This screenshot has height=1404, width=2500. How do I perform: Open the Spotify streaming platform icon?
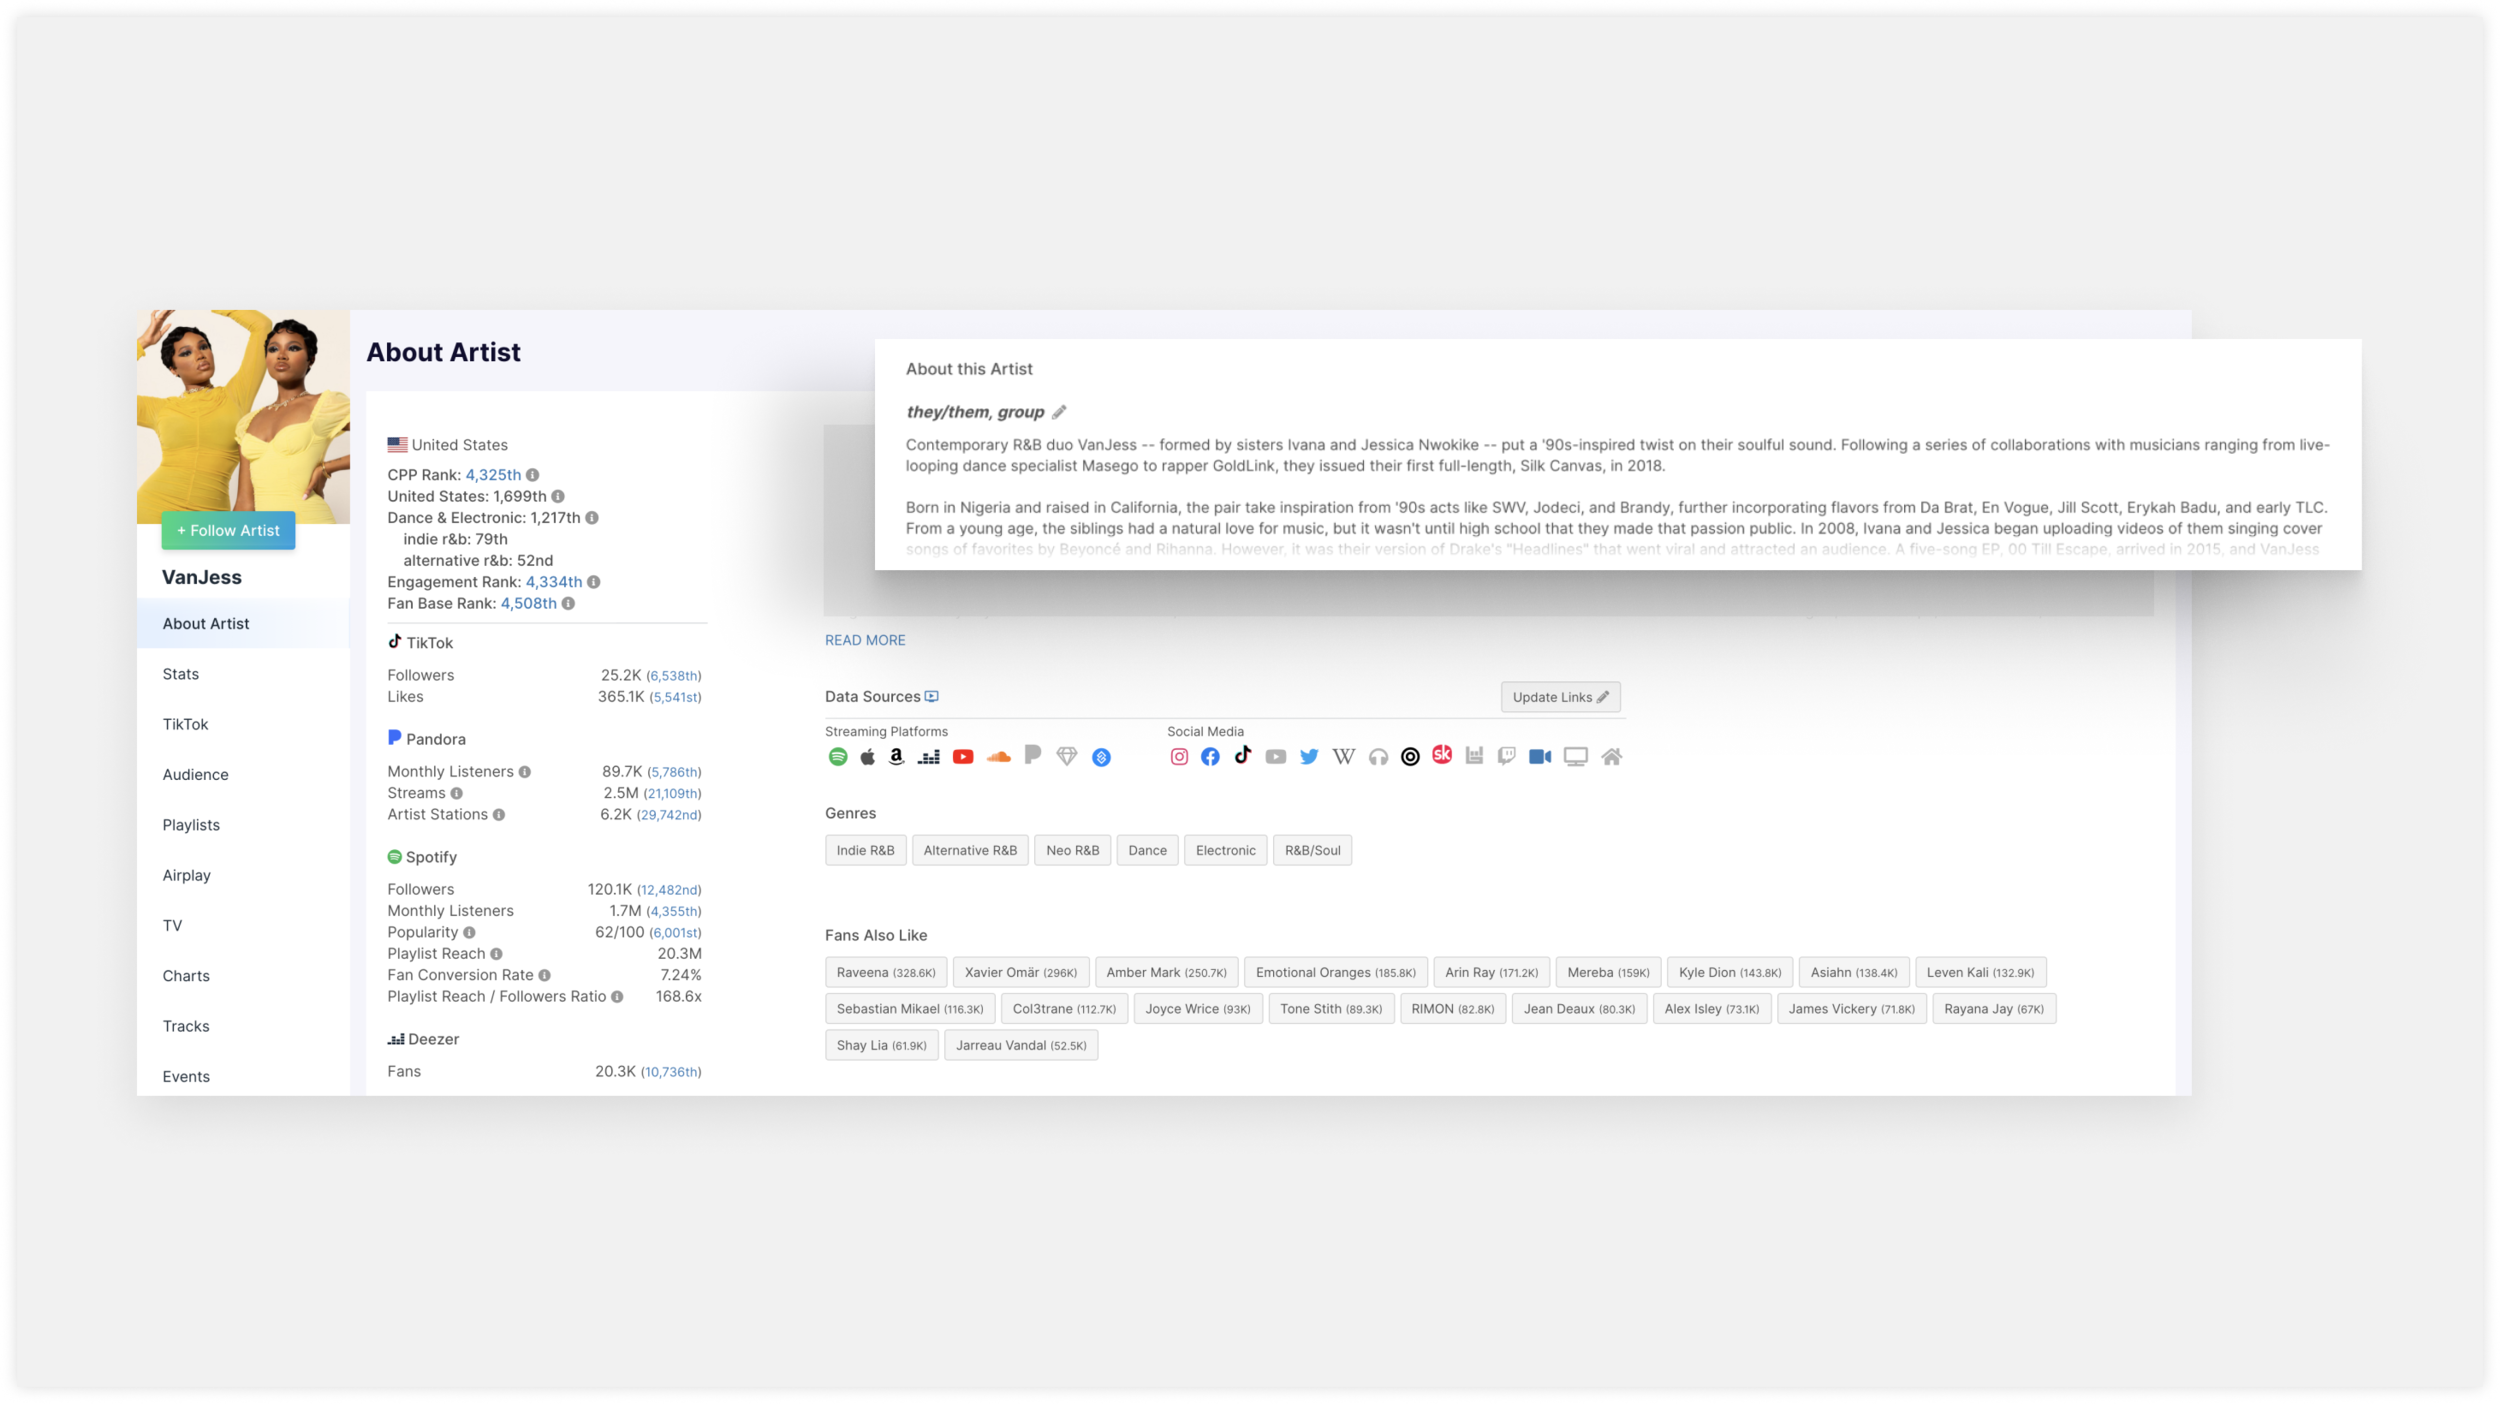pyautogui.click(x=838, y=757)
